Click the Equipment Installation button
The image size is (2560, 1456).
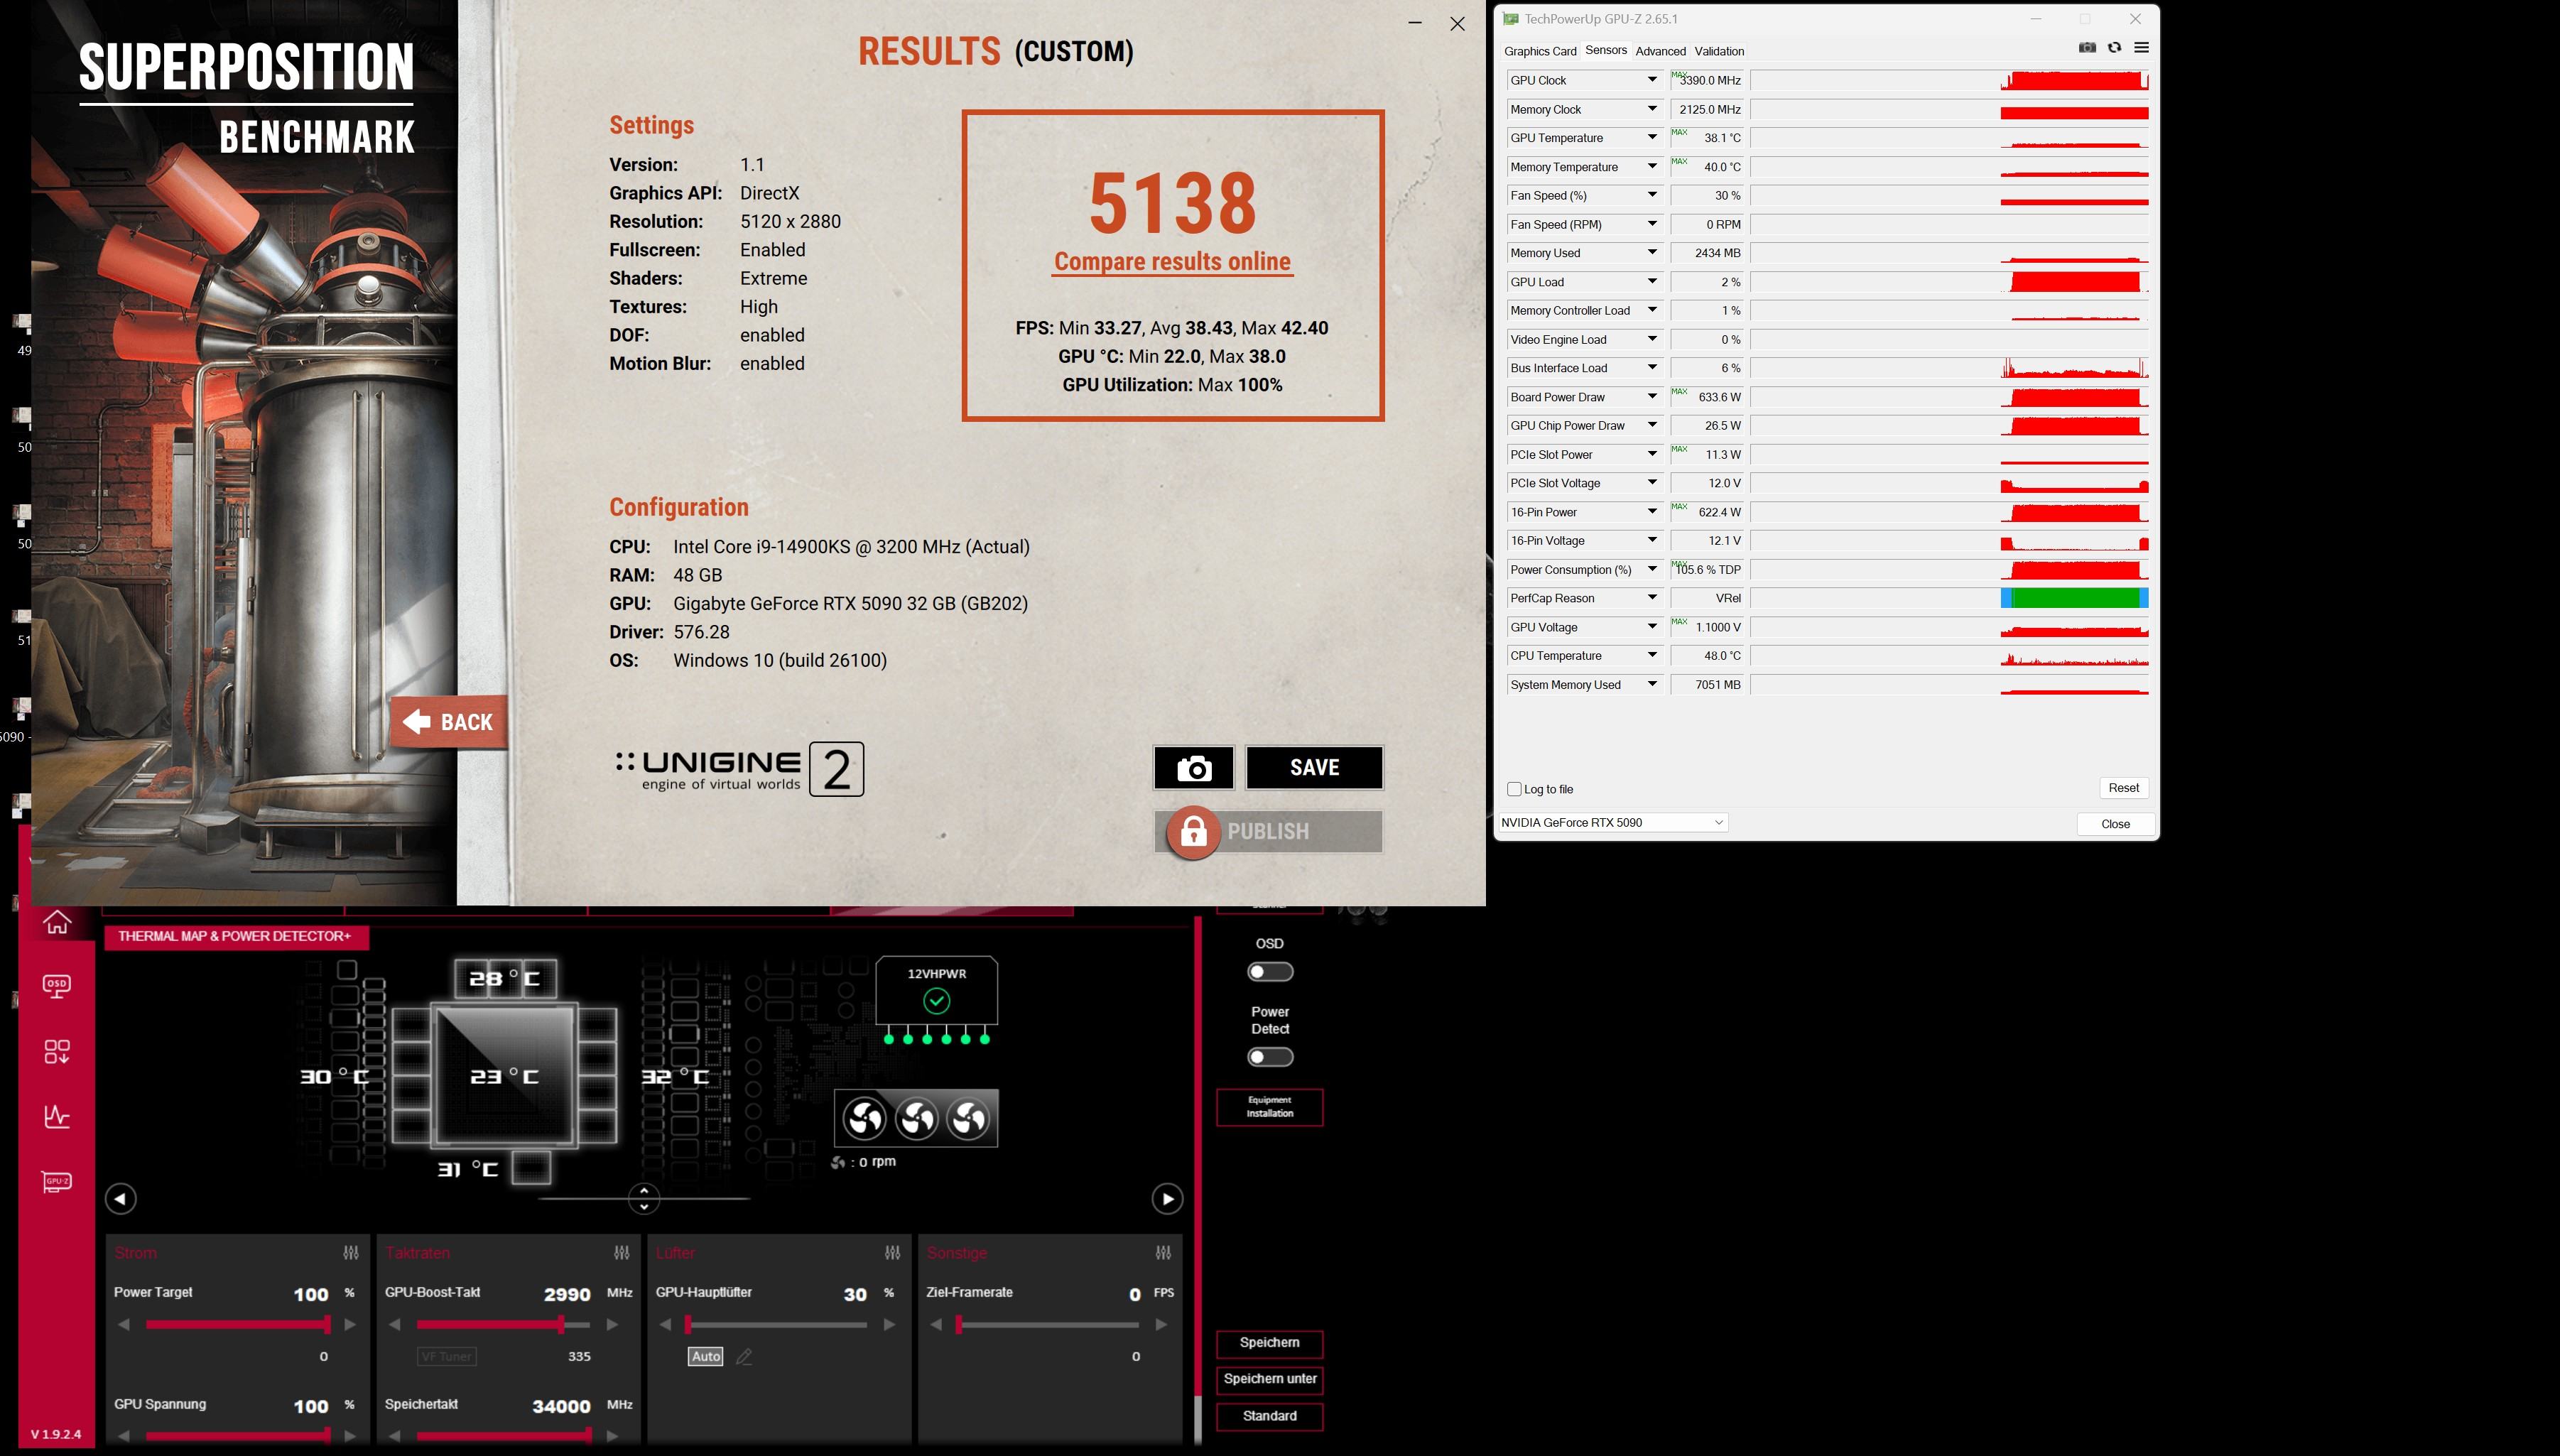[1269, 1107]
